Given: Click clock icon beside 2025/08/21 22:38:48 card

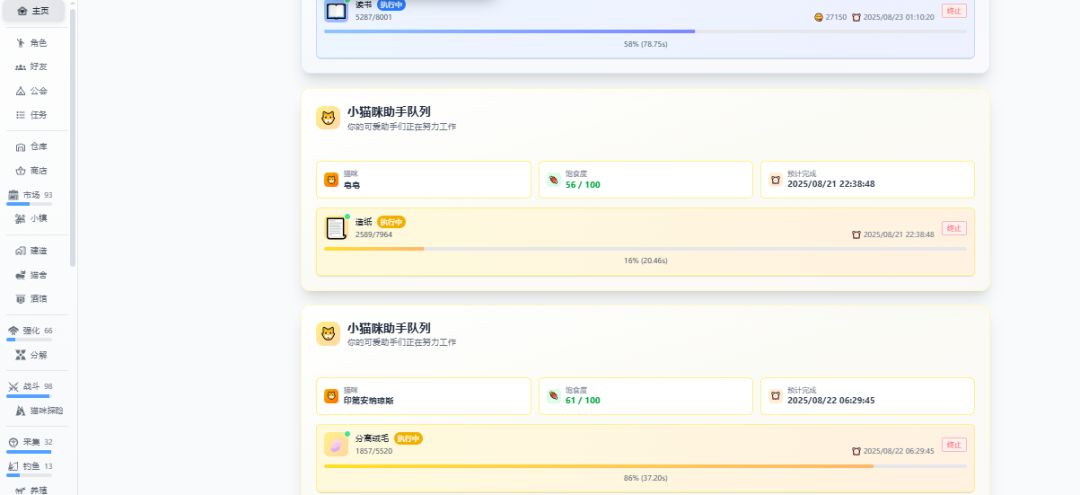Looking at the screenshot, I should coord(776,180).
